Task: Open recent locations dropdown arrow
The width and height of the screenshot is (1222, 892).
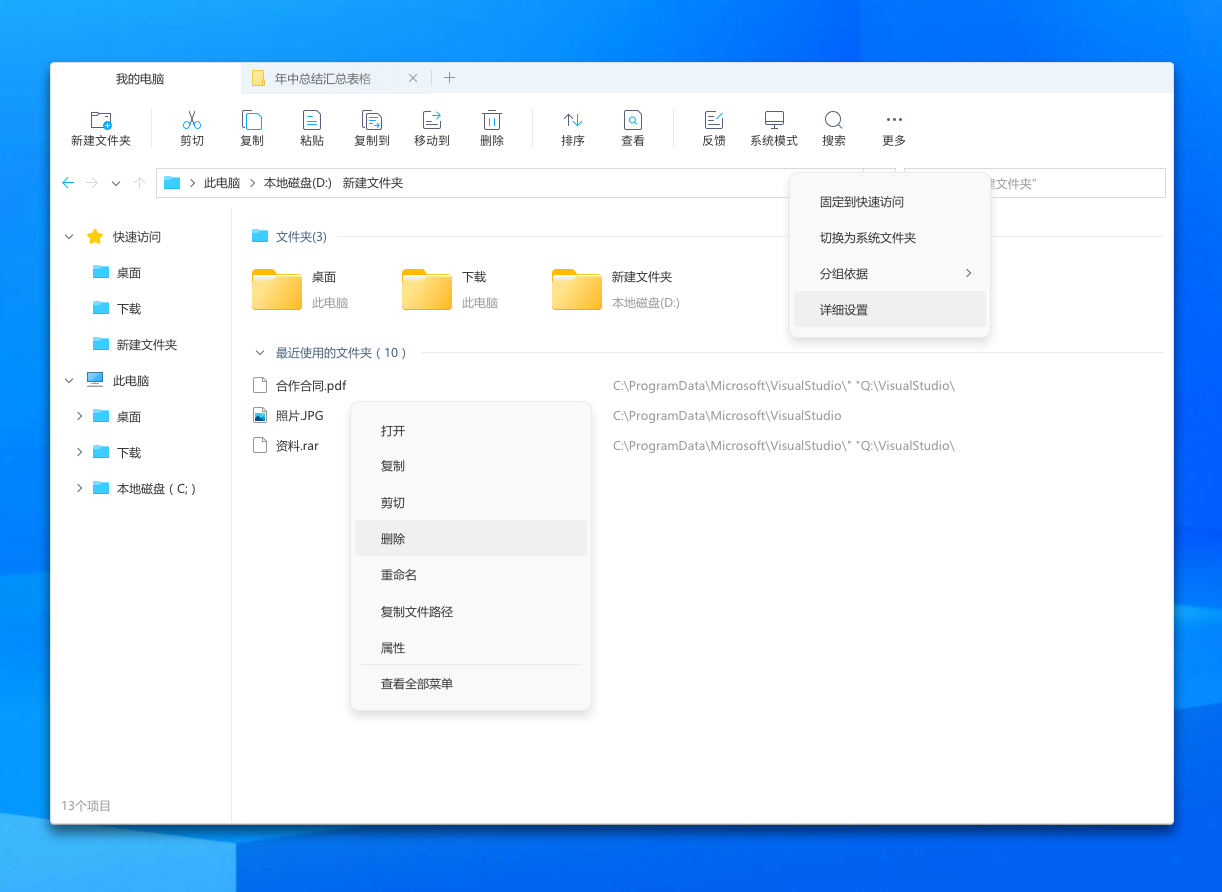Action: pyautogui.click(x=116, y=183)
